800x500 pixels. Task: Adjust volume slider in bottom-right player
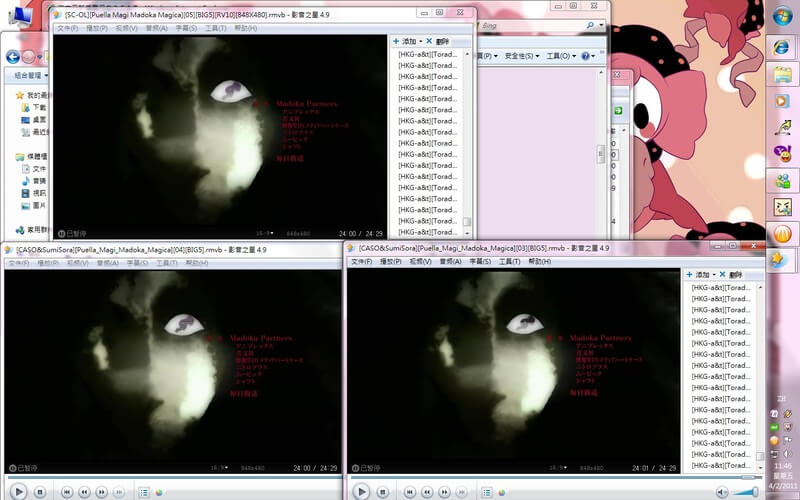[x=745, y=492]
